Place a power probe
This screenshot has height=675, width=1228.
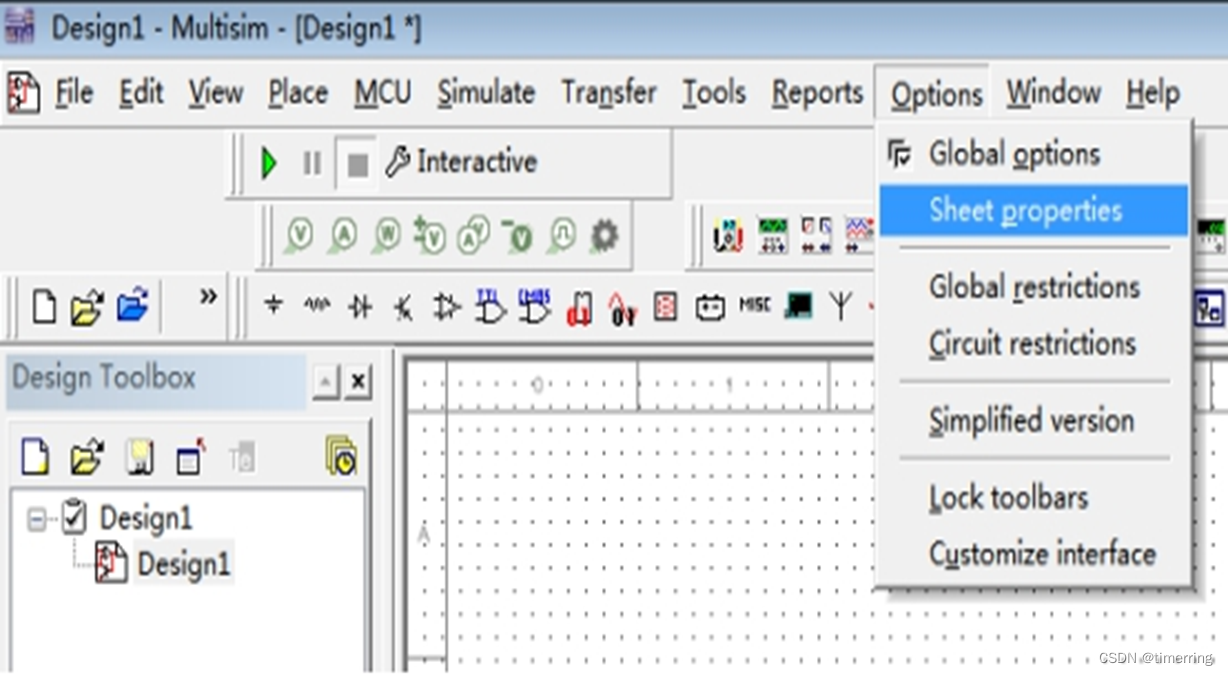[x=386, y=236]
